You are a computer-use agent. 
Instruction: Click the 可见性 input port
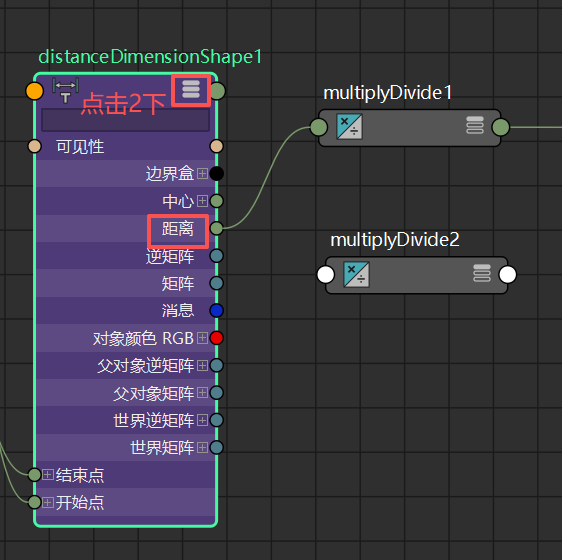[x=34, y=146]
